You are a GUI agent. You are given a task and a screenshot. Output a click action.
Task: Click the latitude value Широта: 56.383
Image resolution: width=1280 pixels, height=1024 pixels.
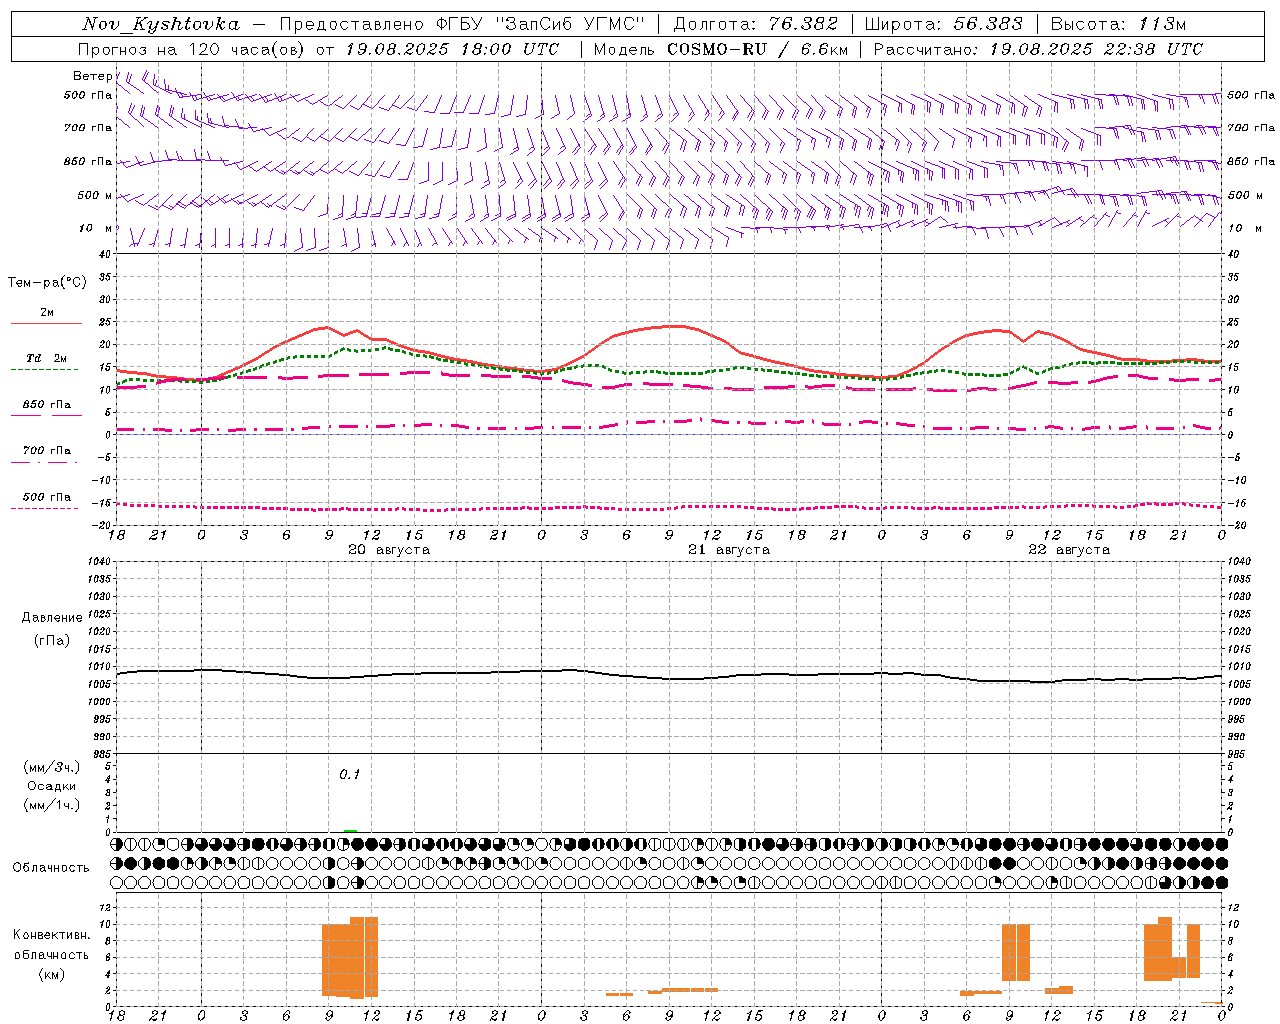tap(944, 24)
